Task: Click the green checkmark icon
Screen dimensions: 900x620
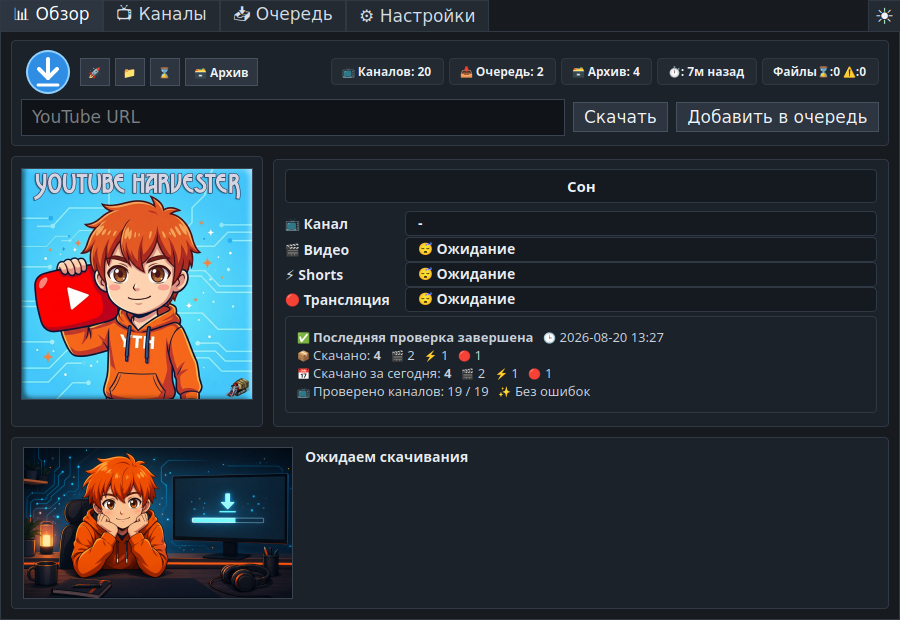Action: tap(303, 338)
